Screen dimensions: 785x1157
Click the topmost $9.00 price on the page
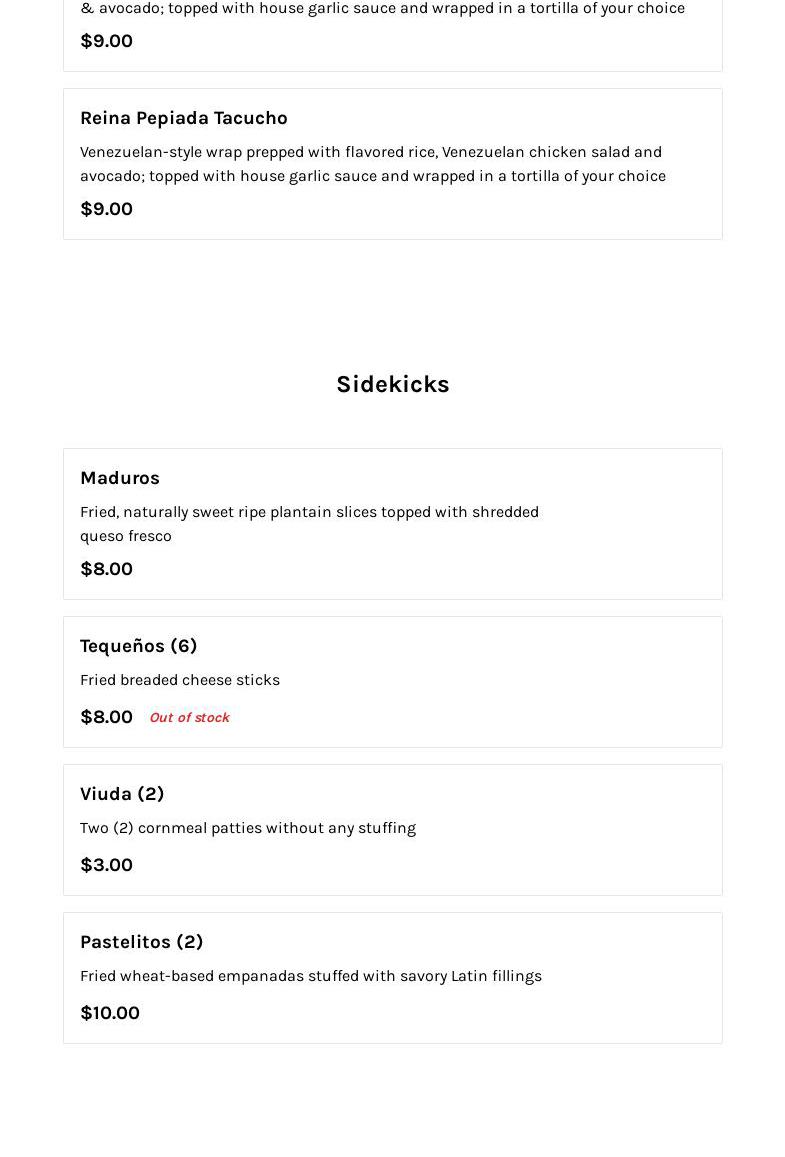(x=106, y=41)
